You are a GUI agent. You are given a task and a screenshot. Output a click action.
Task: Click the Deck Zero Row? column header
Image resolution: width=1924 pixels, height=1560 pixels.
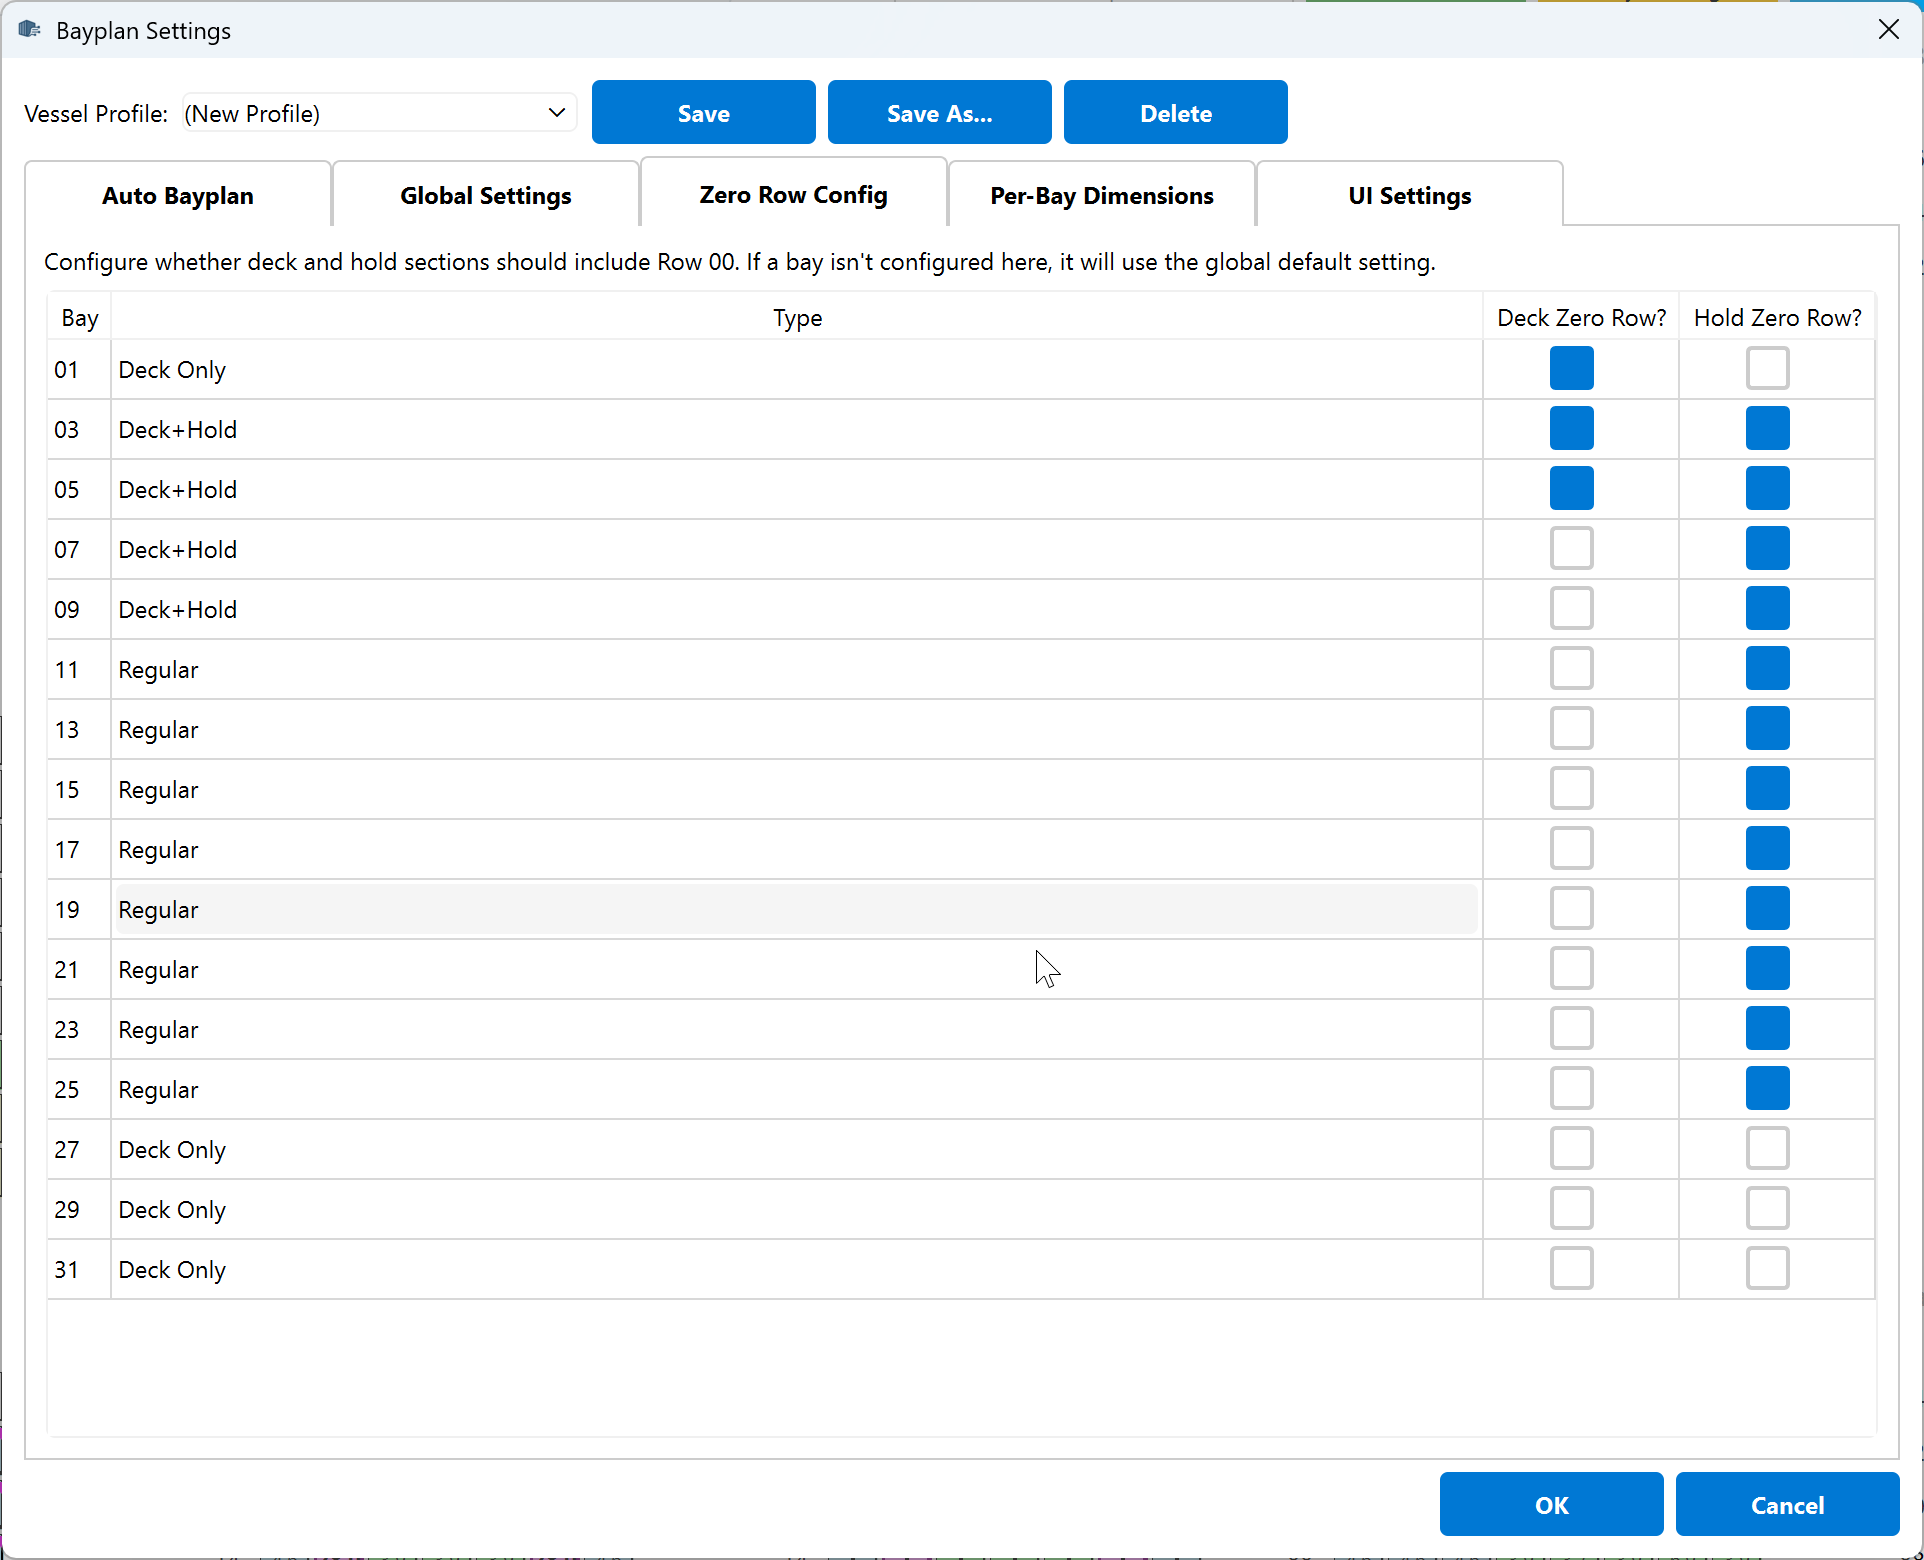point(1581,318)
